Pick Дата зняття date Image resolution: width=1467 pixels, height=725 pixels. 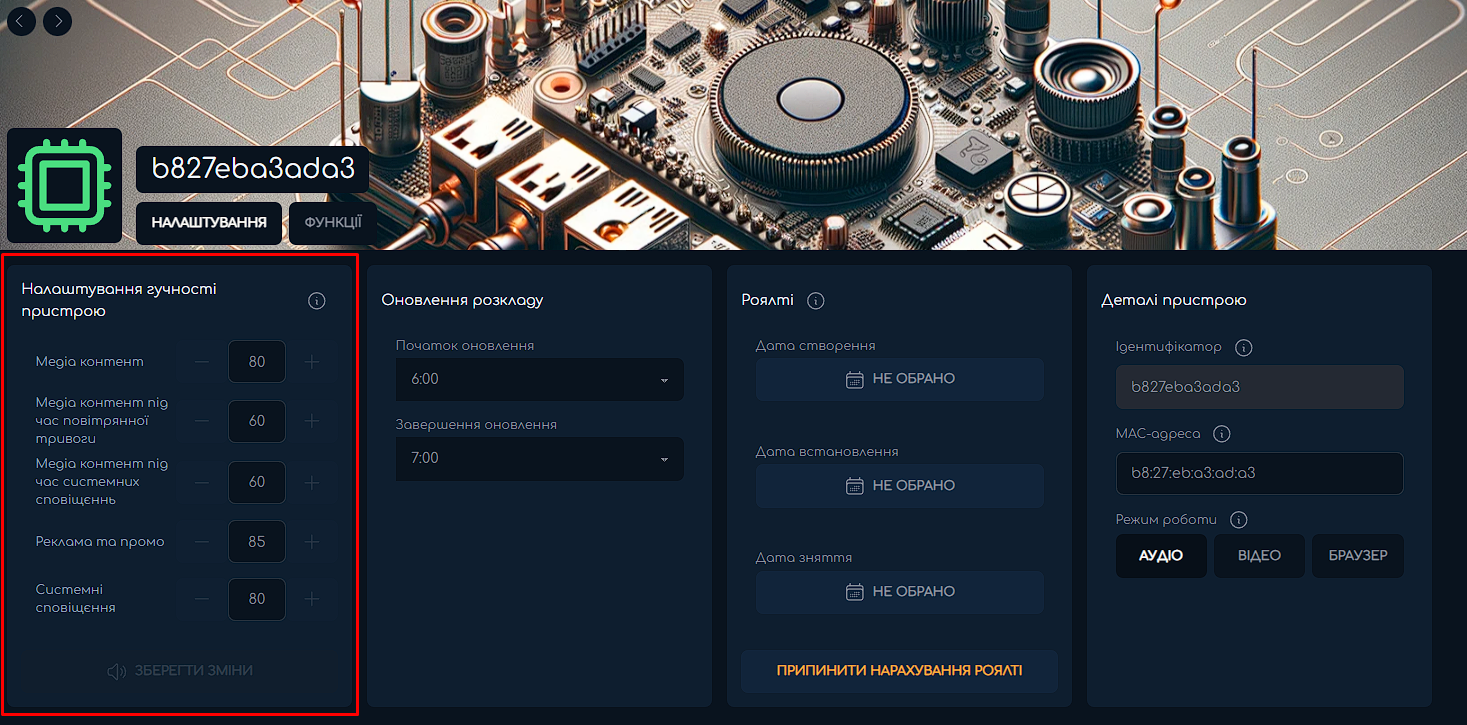tap(900, 591)
